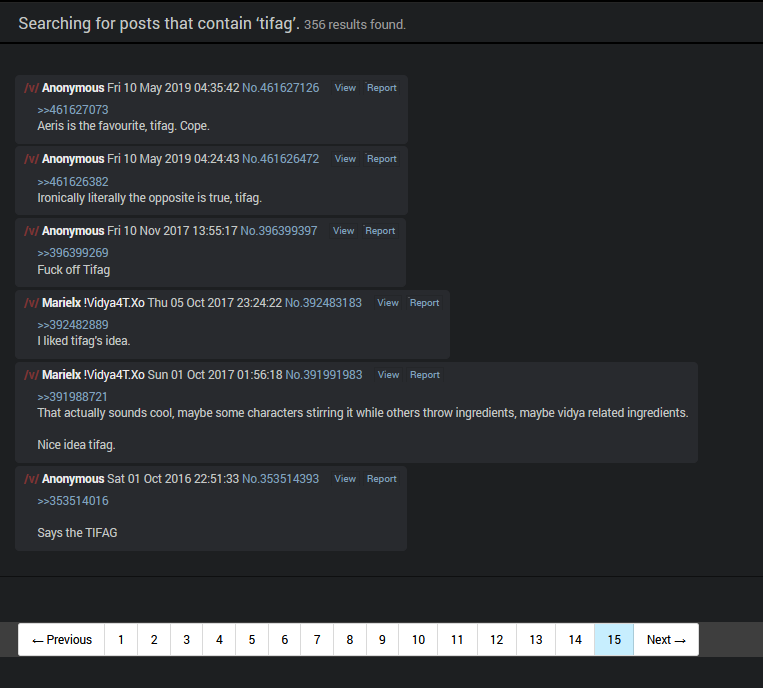Follow reply link >>391988721
763x688 pixels.
point(73,397)
